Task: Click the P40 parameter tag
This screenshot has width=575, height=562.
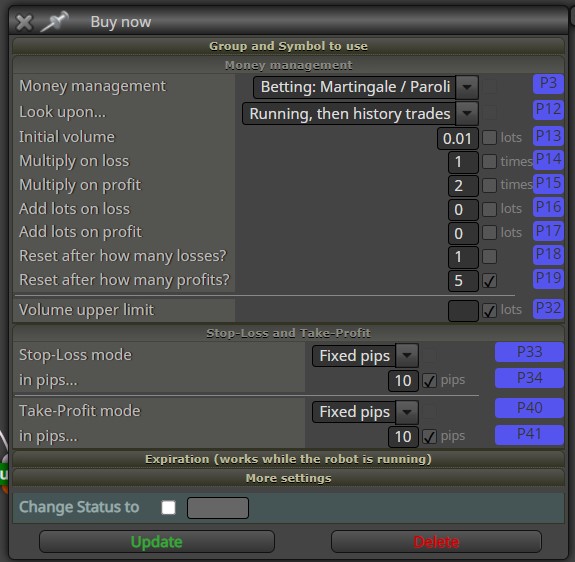Action: 529,408
